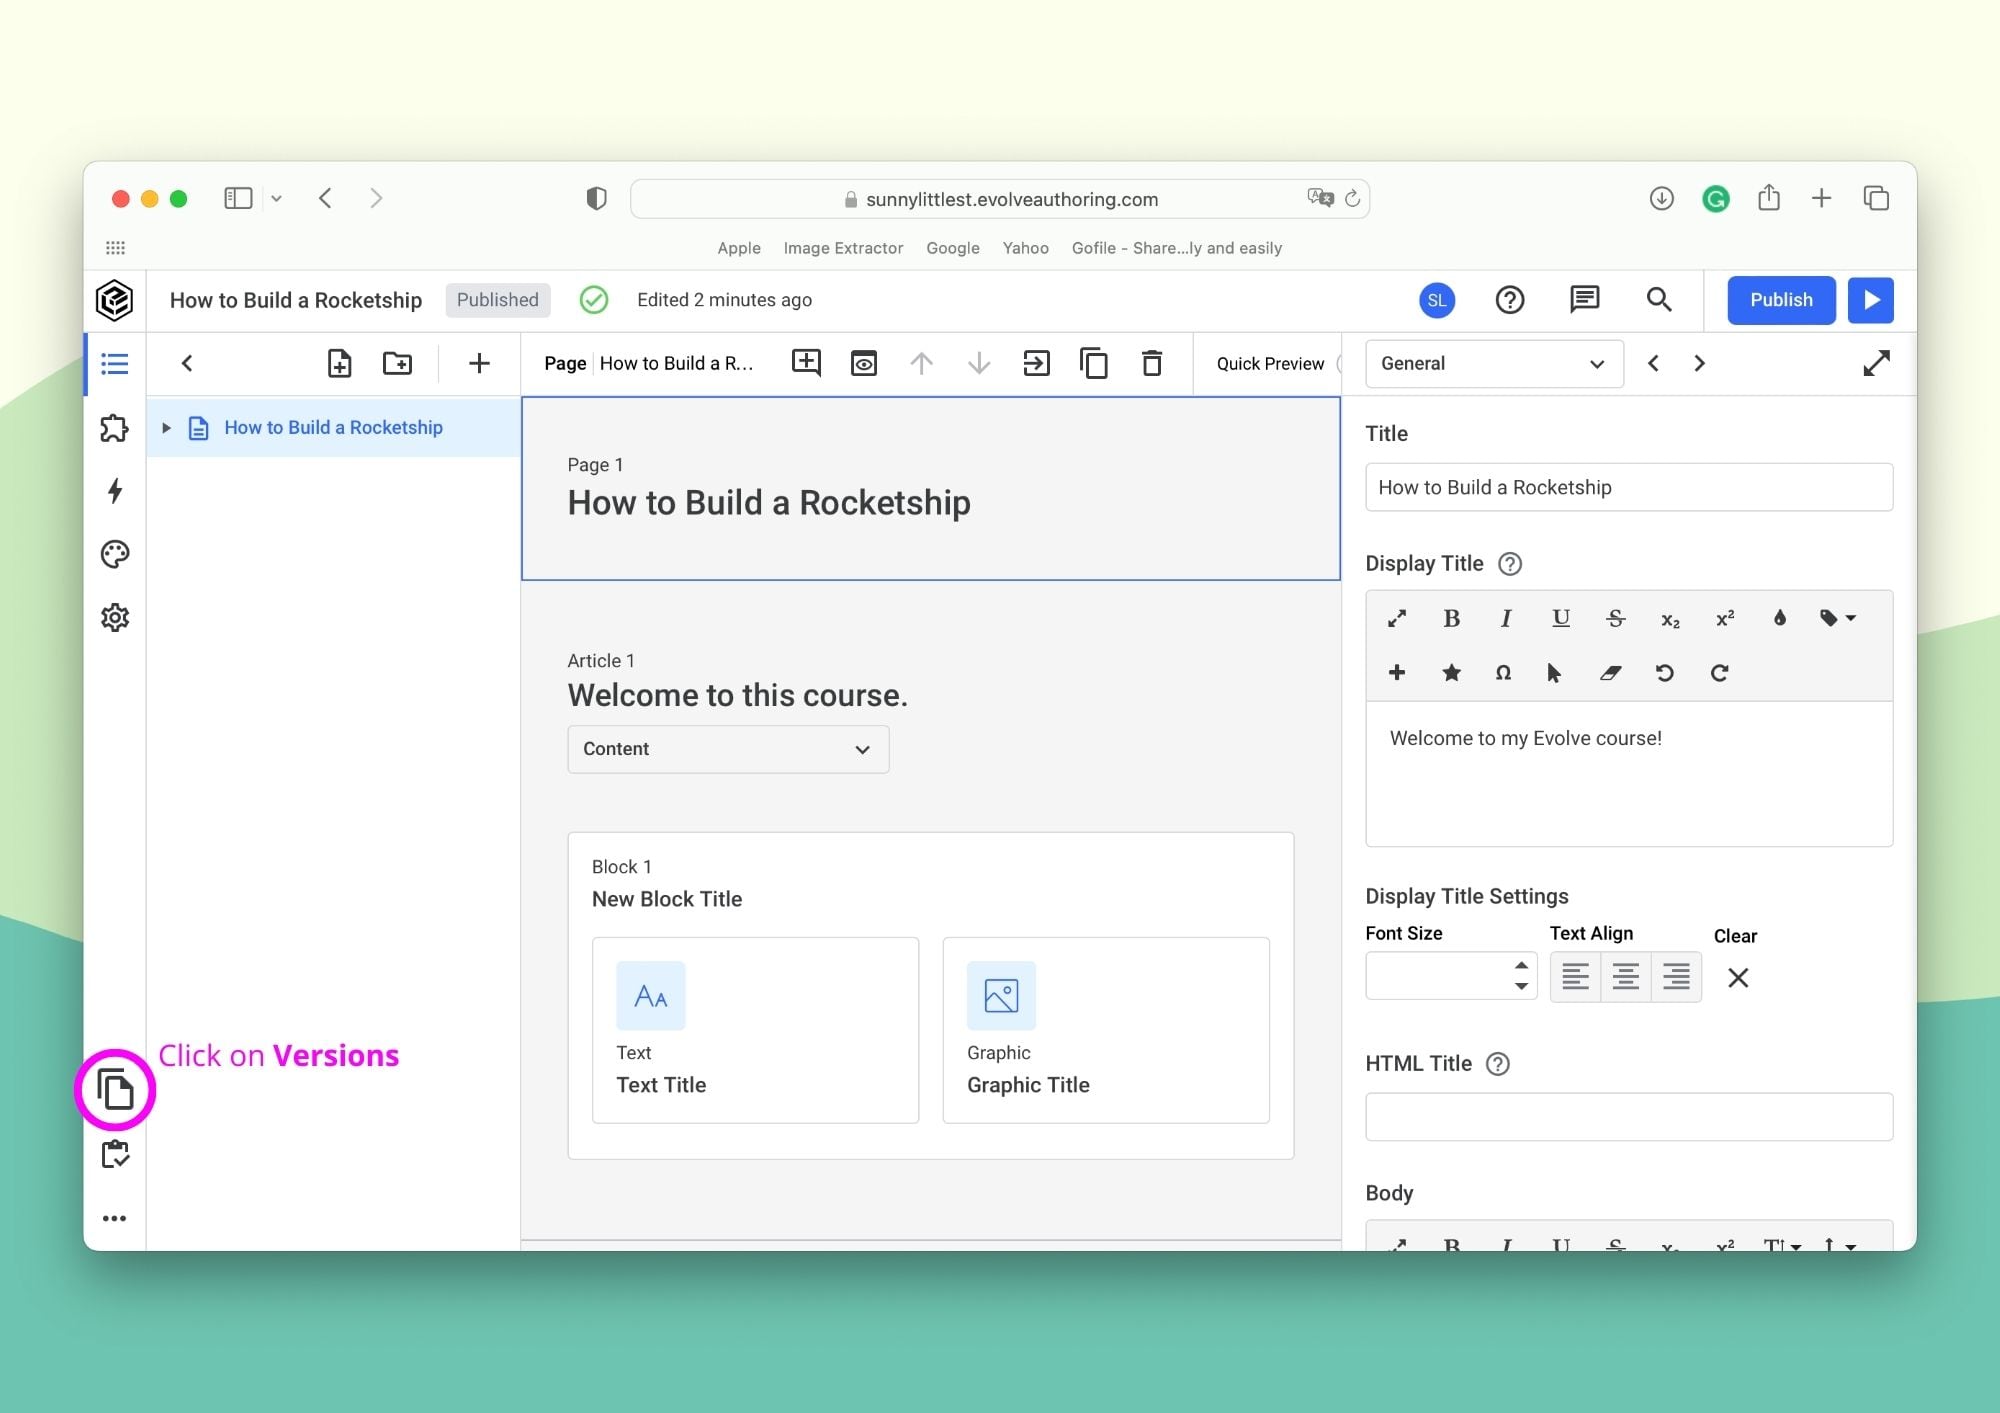Screen dimensions: 2000x1413
Task: Click the HTML Title input field
Action: [x=1628, y=1116]
